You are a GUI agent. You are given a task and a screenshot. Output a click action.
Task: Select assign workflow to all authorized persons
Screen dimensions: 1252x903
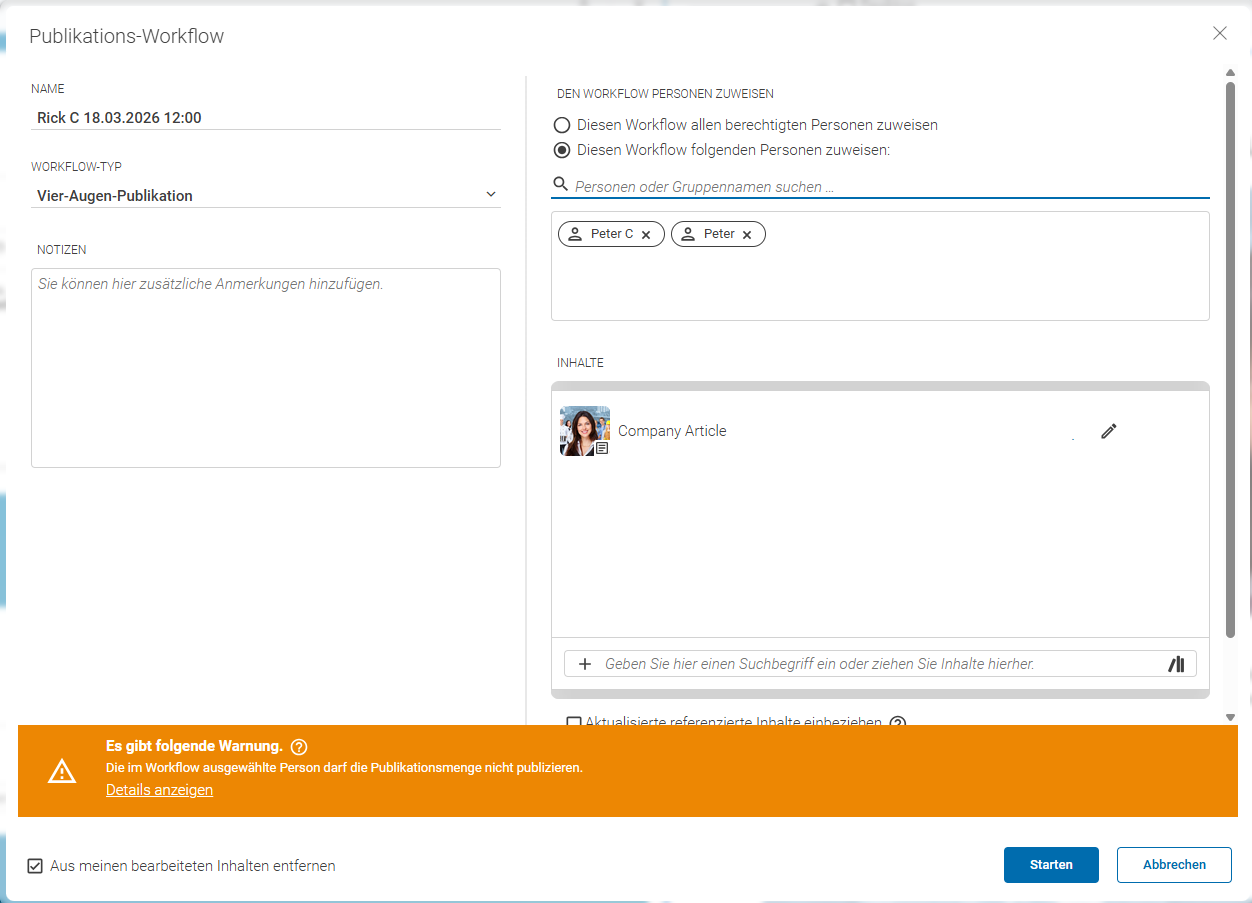click(562, 125)
